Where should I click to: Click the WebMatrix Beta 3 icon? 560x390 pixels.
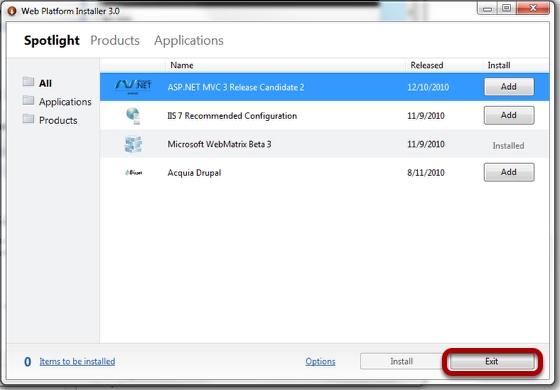pyautogui.click(x=133, y=144)
